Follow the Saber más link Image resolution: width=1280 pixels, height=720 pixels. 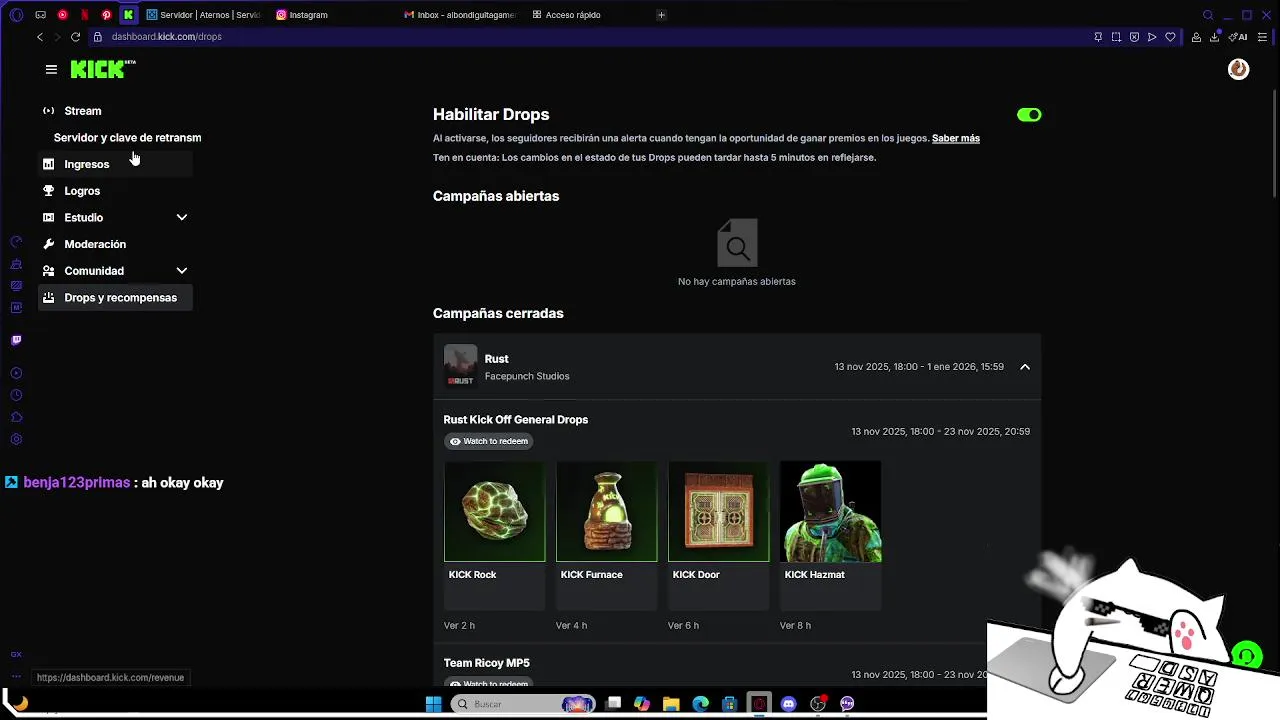click(x=956, y=138)
